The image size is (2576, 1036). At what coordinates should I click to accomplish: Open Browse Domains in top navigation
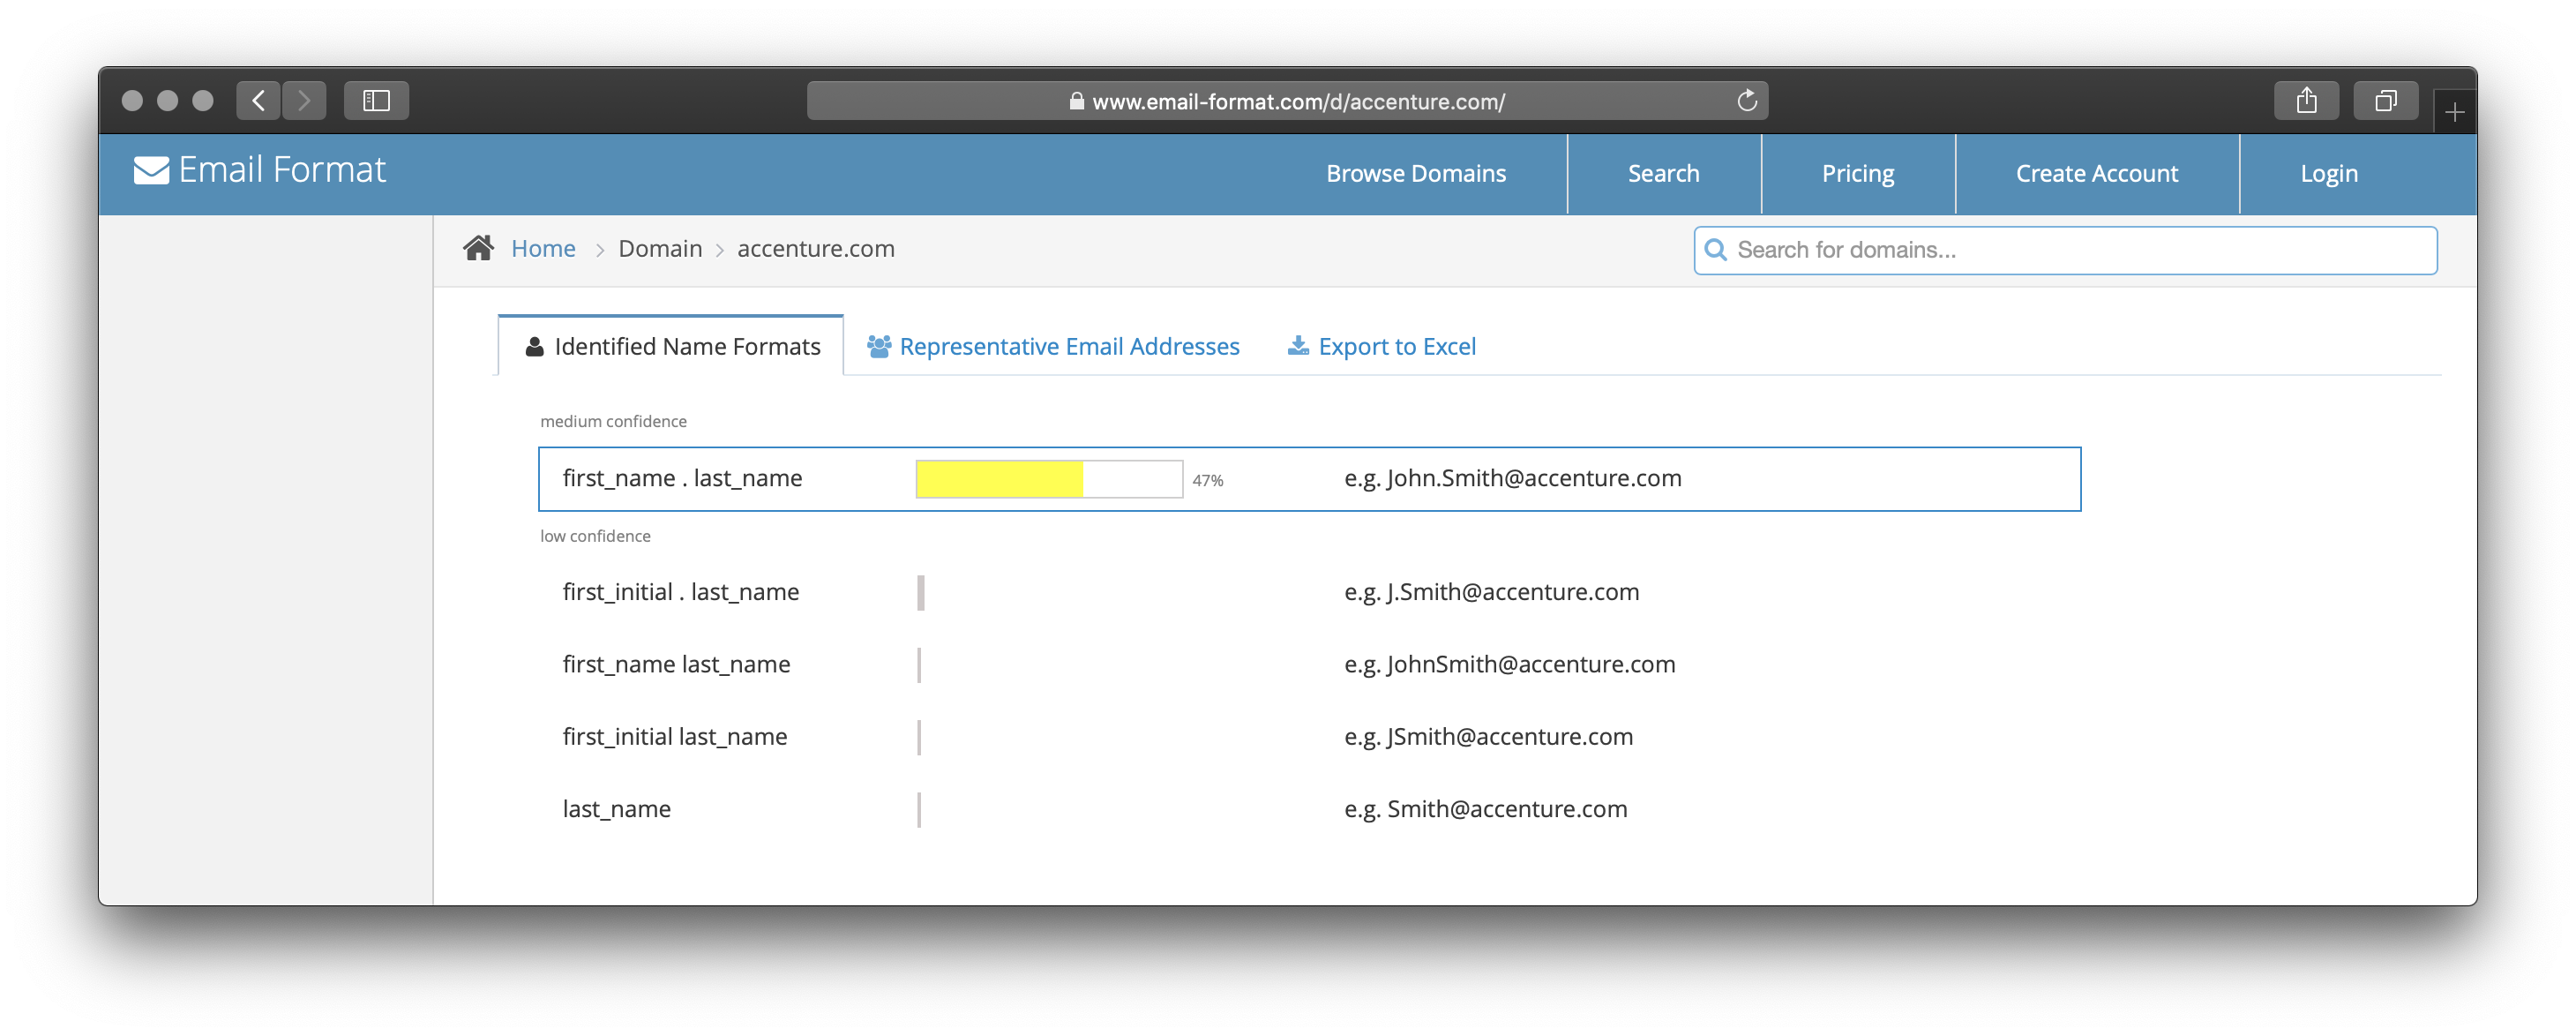click(x=1415, y=174)
